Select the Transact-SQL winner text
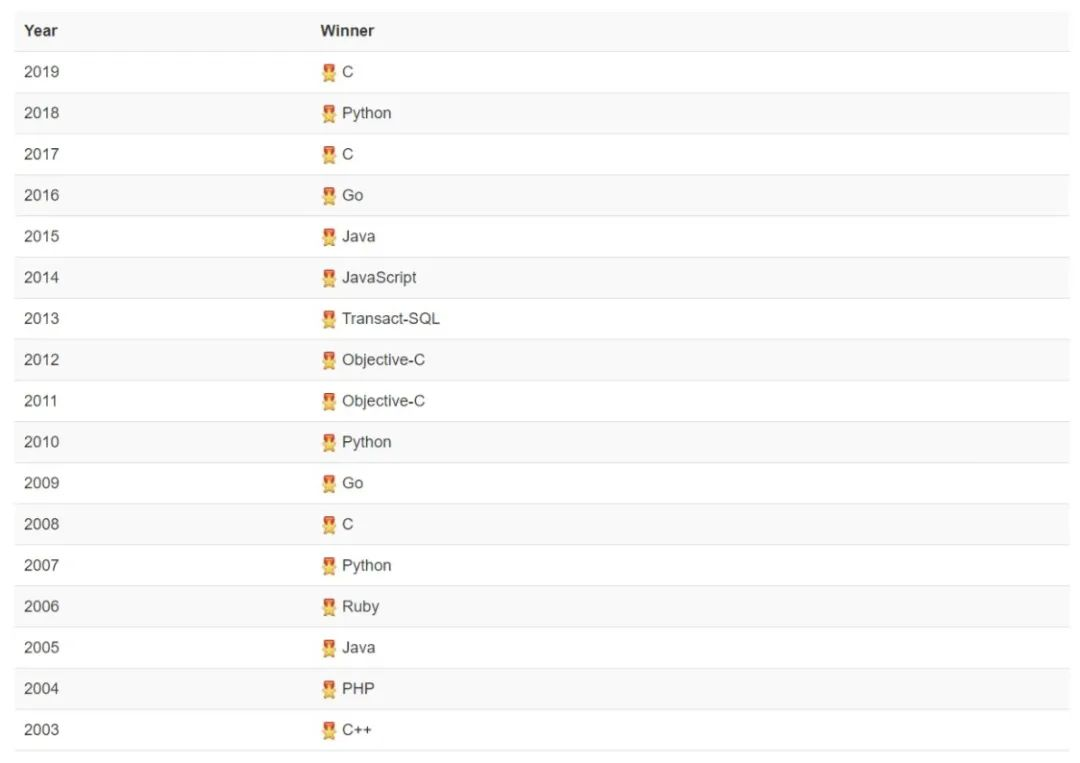The height and width of the screenshot is (763, 1080). click(x=391, y=319)
